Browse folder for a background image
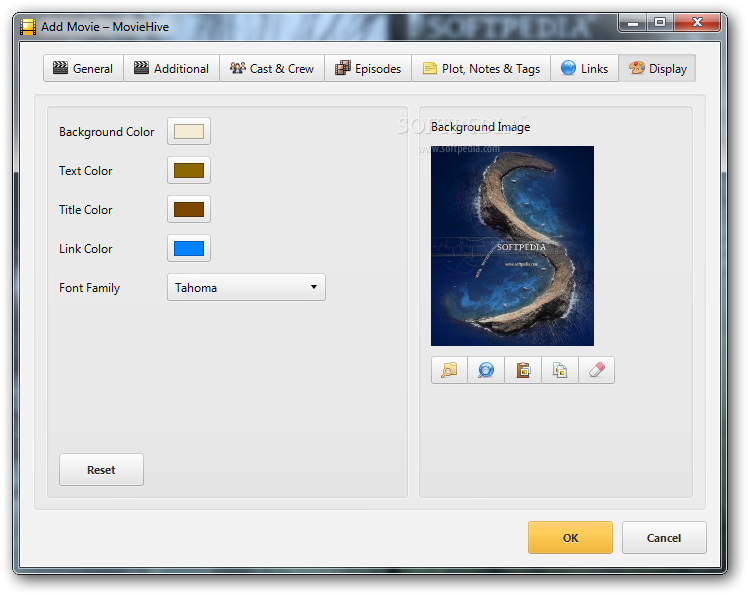748x595 pixels. 449,370
